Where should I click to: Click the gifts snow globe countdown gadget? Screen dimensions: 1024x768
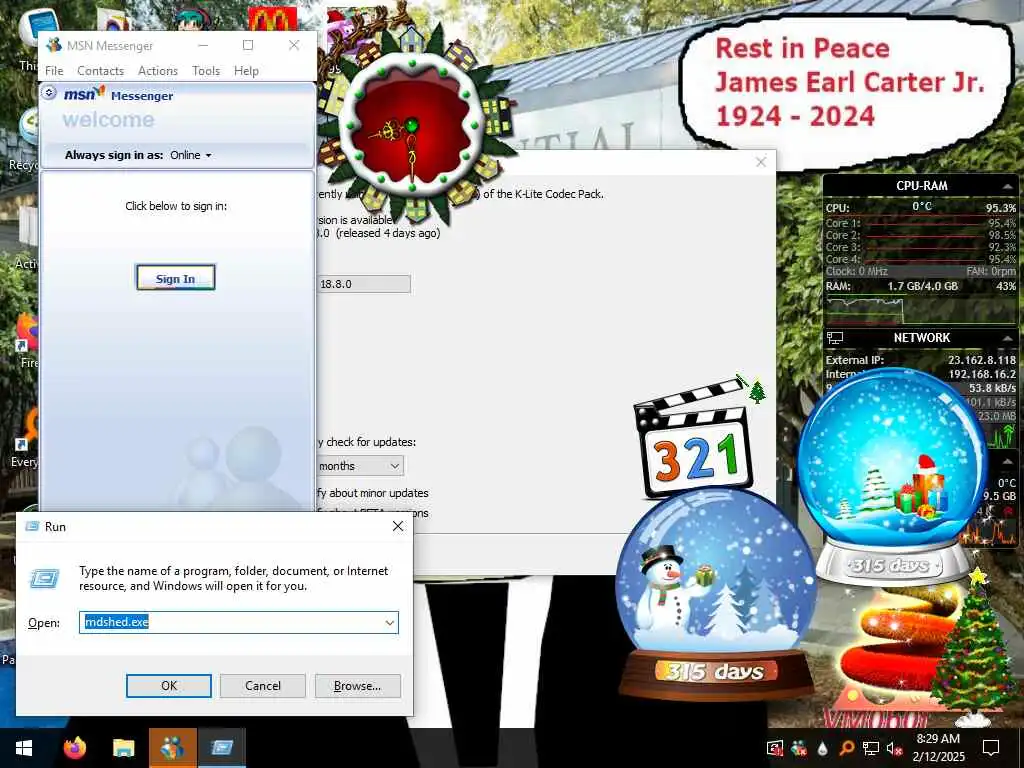pyautogui.click(x=892, y=477)
